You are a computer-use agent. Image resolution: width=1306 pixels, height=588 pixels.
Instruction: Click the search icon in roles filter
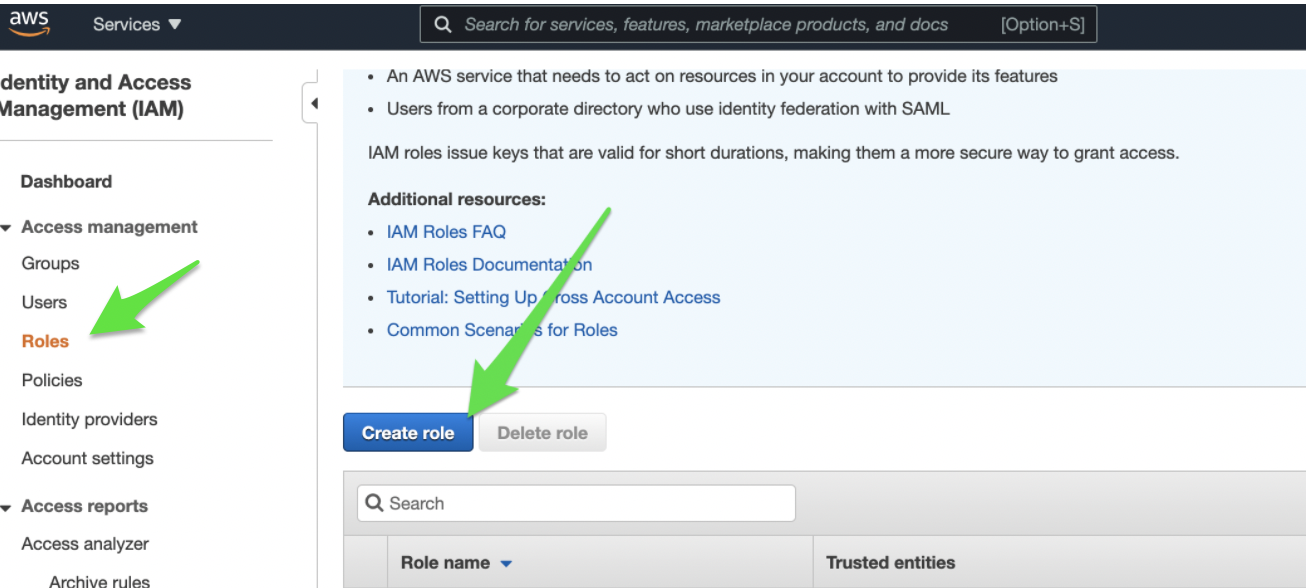click(x=375, y=503)
